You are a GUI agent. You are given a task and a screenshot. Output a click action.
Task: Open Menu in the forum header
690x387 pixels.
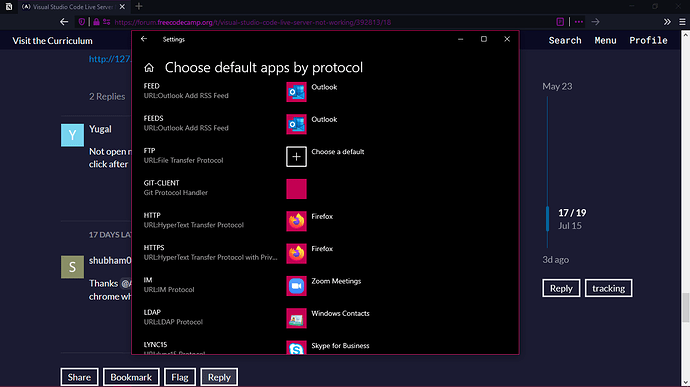[x=605, y=41]
